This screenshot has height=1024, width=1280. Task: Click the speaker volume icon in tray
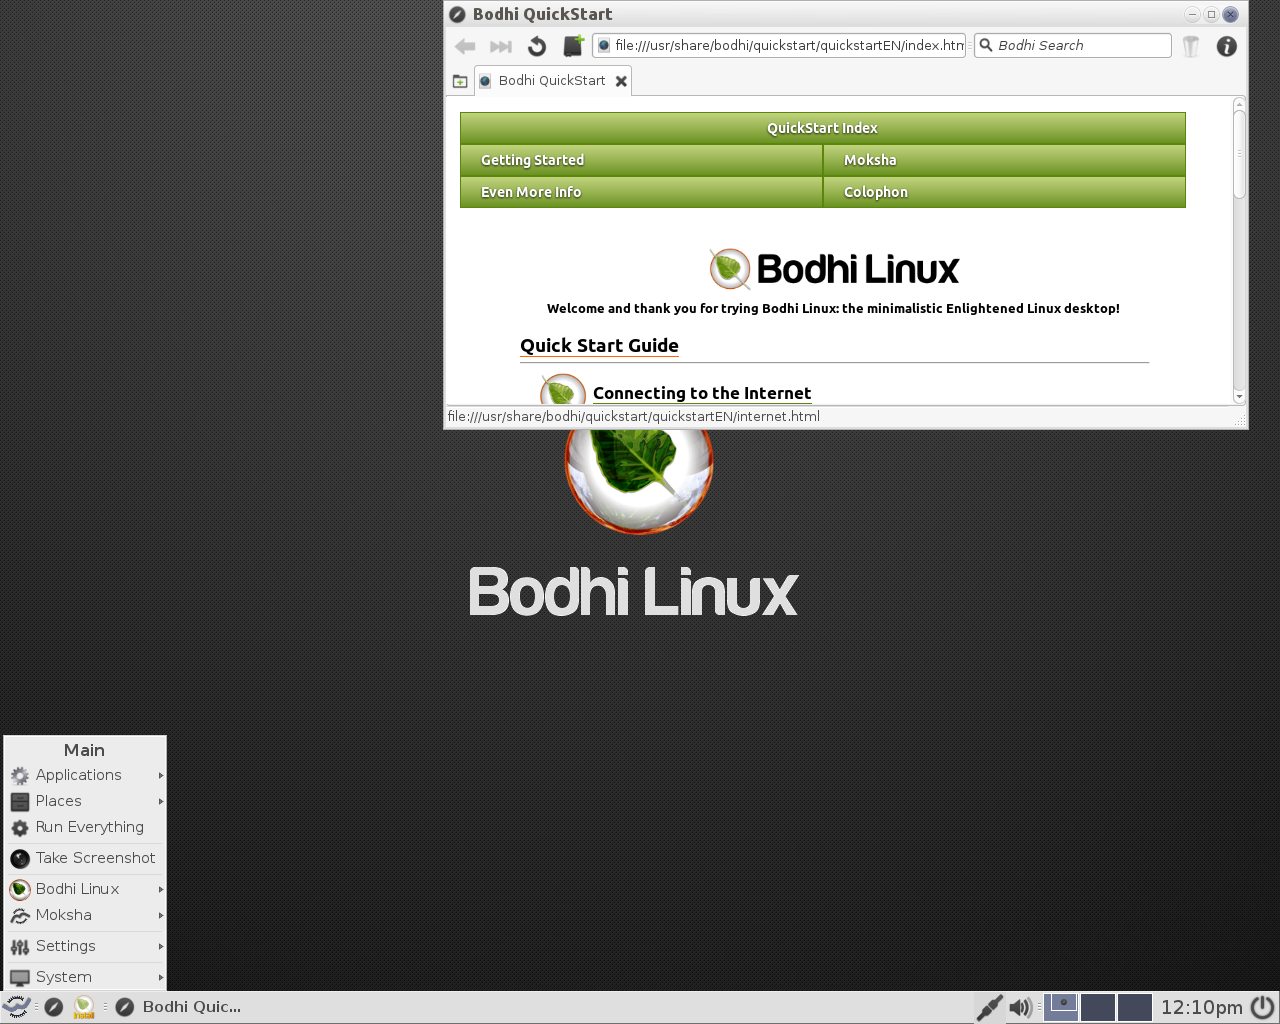1020,1007
